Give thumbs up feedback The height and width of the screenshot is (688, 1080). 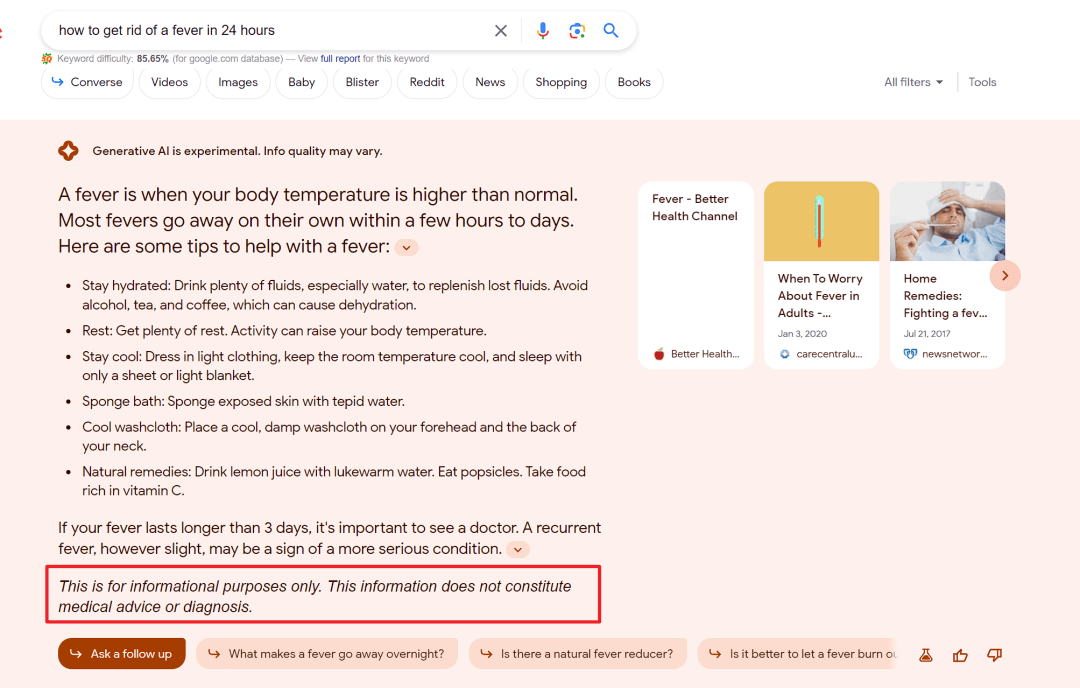click(960, 656)
